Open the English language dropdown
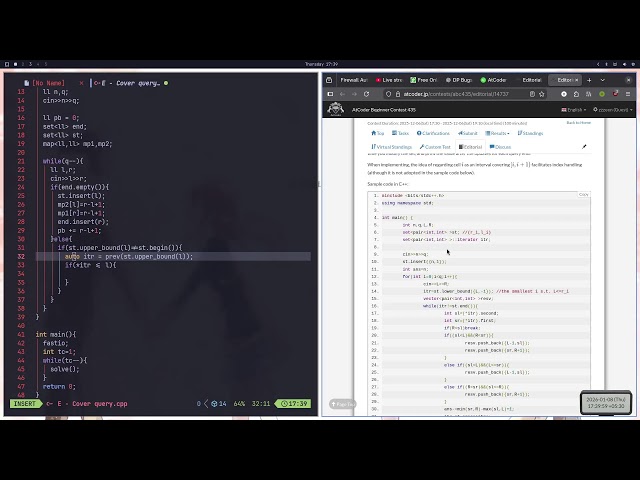 tap(573, 110)
